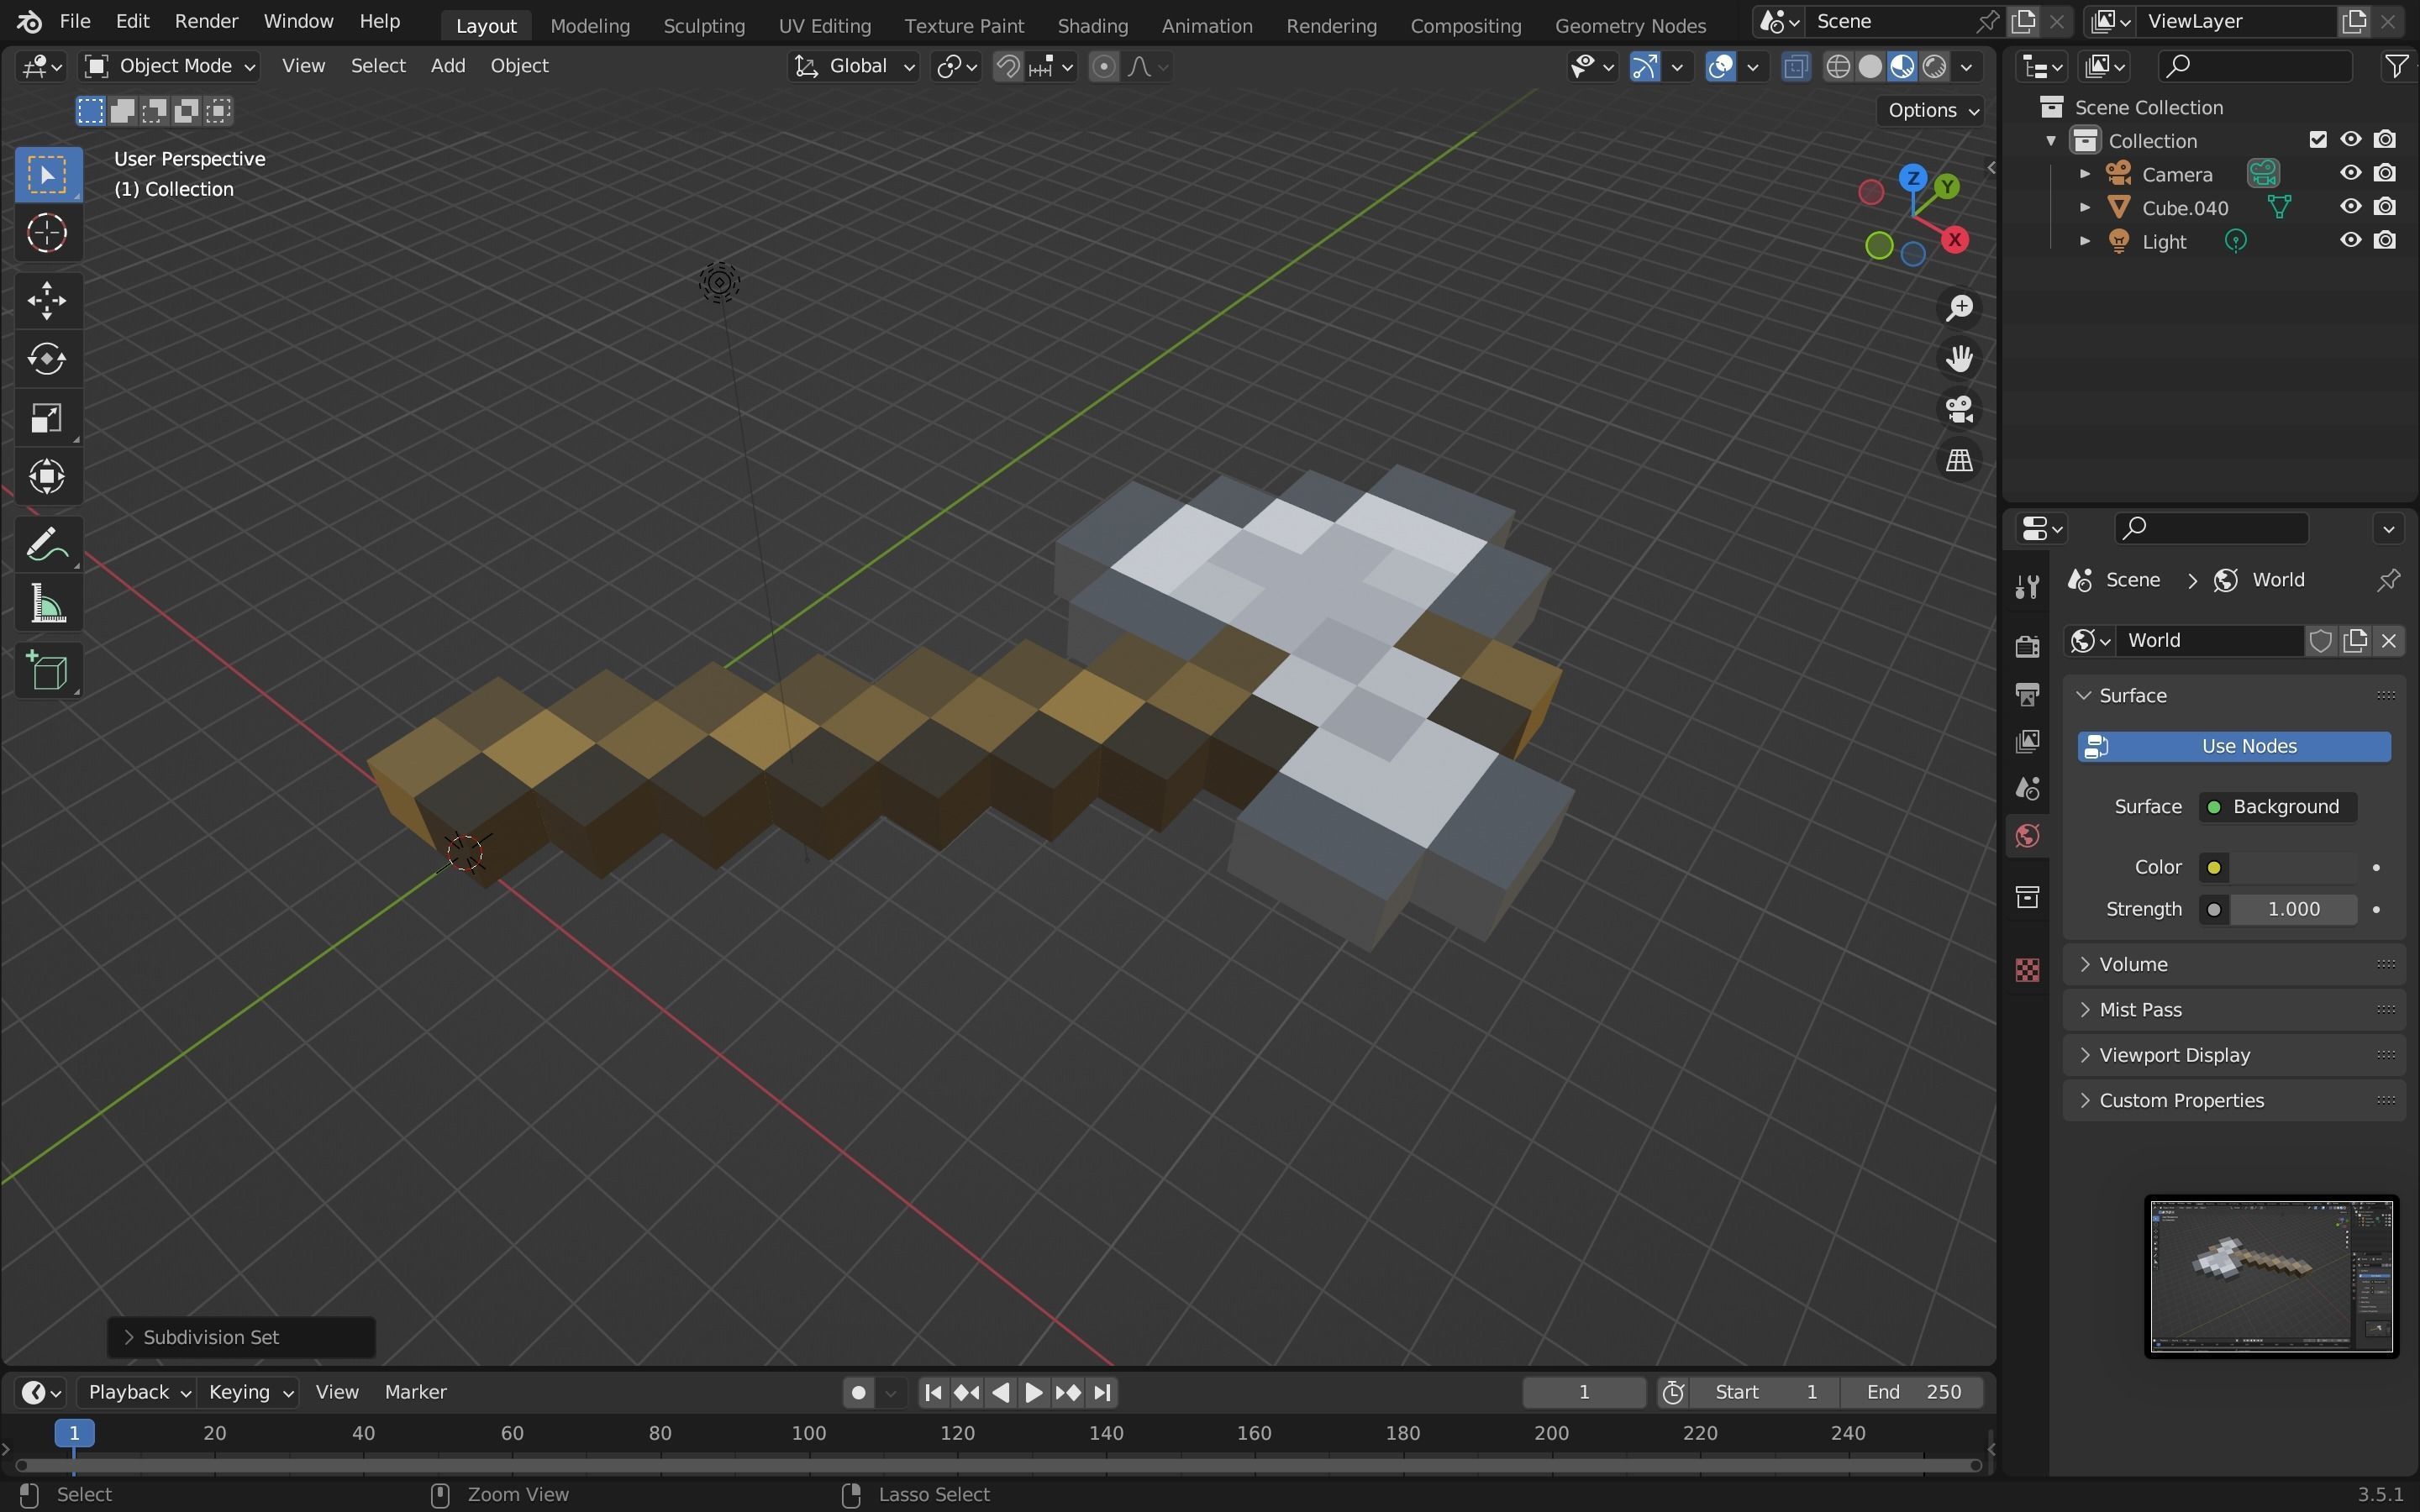Switch to the Modeling workspace tab
This screenshot has height=1512, width=2420.
click(590, 25)
